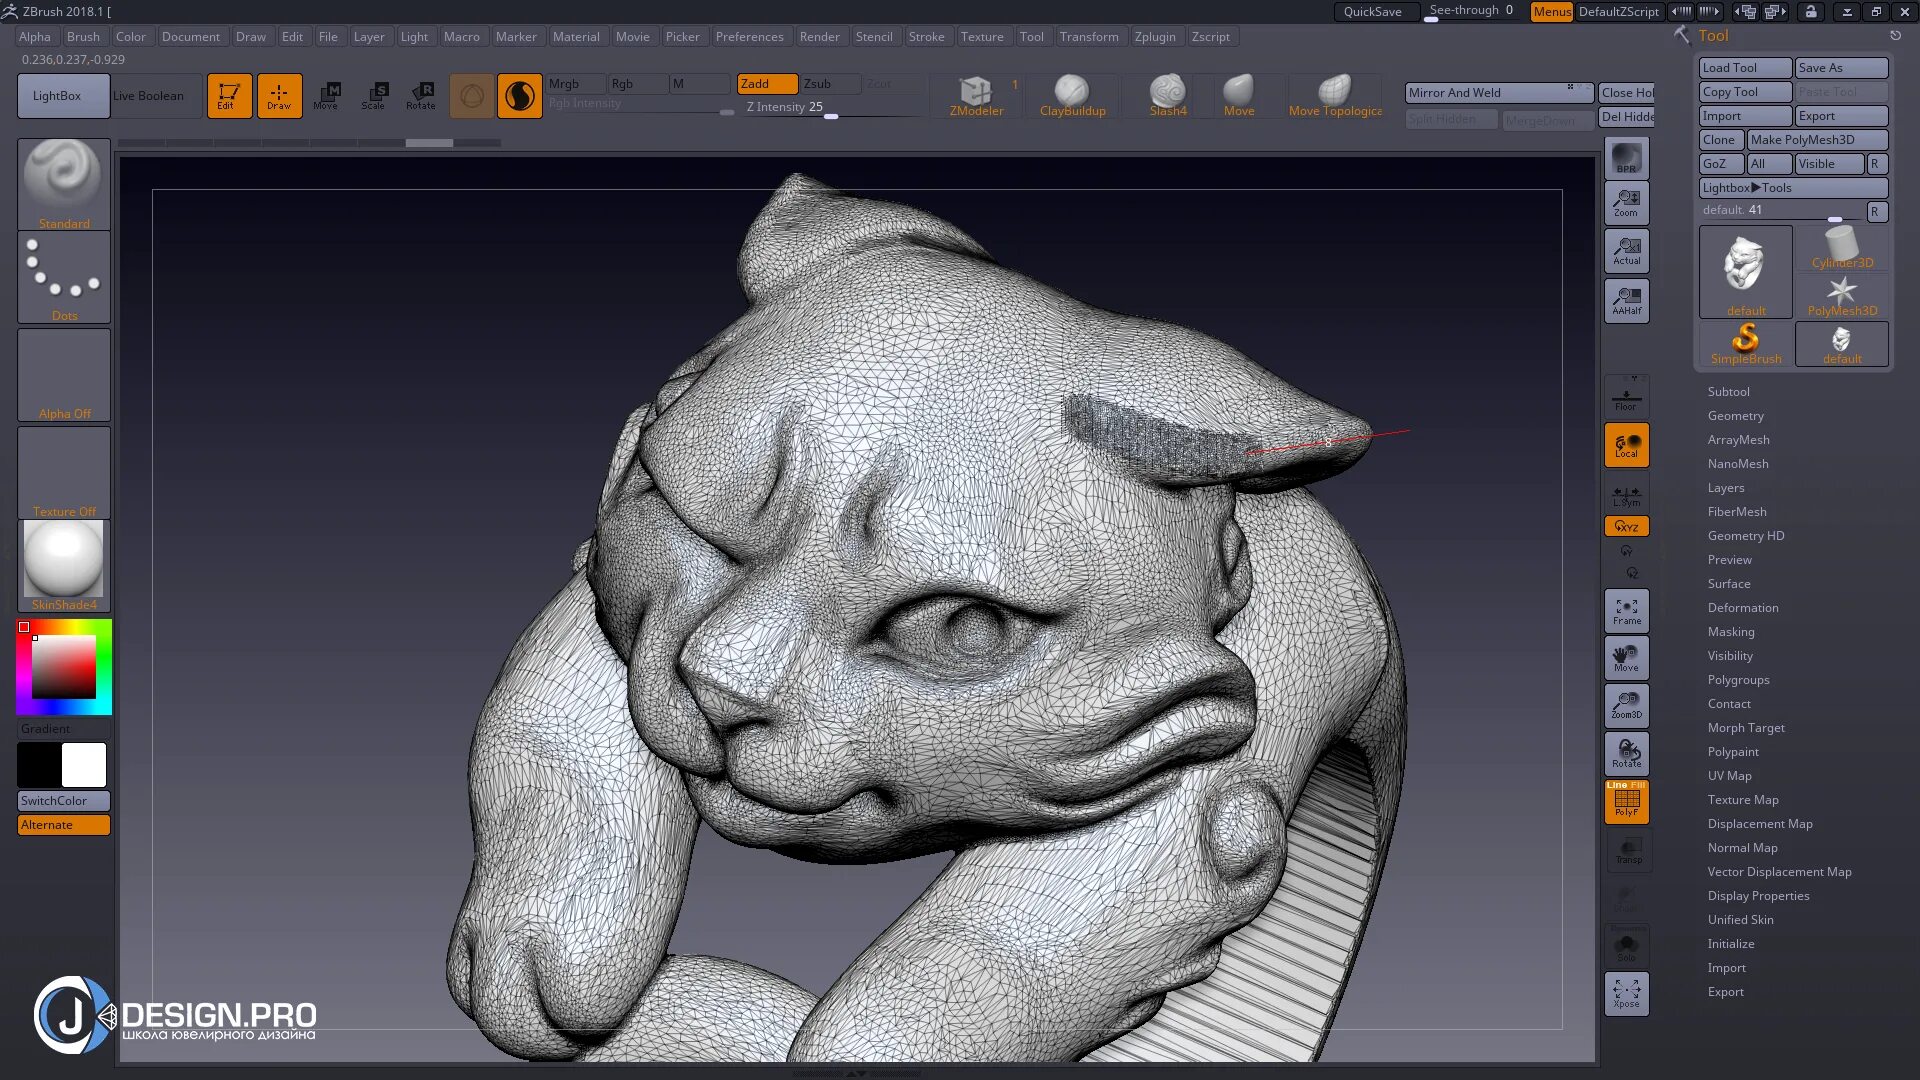This screenshot has width=1920, height=1080.
Task: Open the Tool menu in menu bar
Action: (1031, 36)
